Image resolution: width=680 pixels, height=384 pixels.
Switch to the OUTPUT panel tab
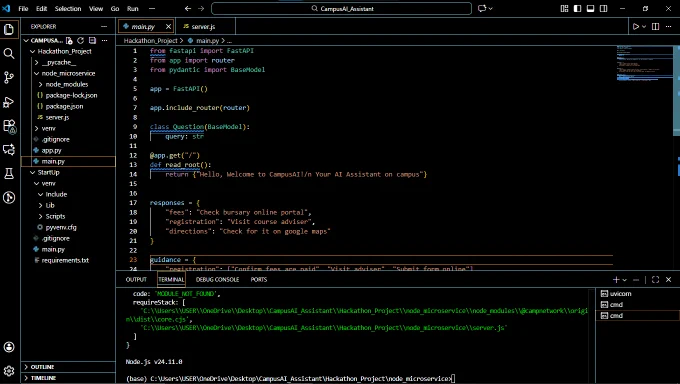[x=136, y=280]
